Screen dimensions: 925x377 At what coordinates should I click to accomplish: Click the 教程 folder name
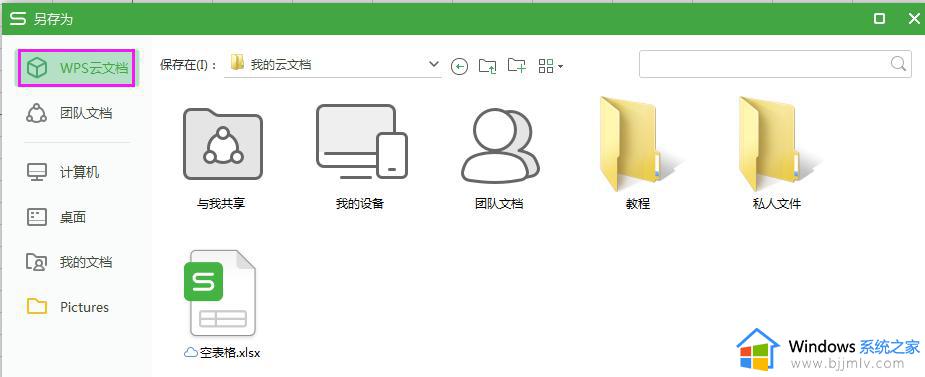[638, 204]
